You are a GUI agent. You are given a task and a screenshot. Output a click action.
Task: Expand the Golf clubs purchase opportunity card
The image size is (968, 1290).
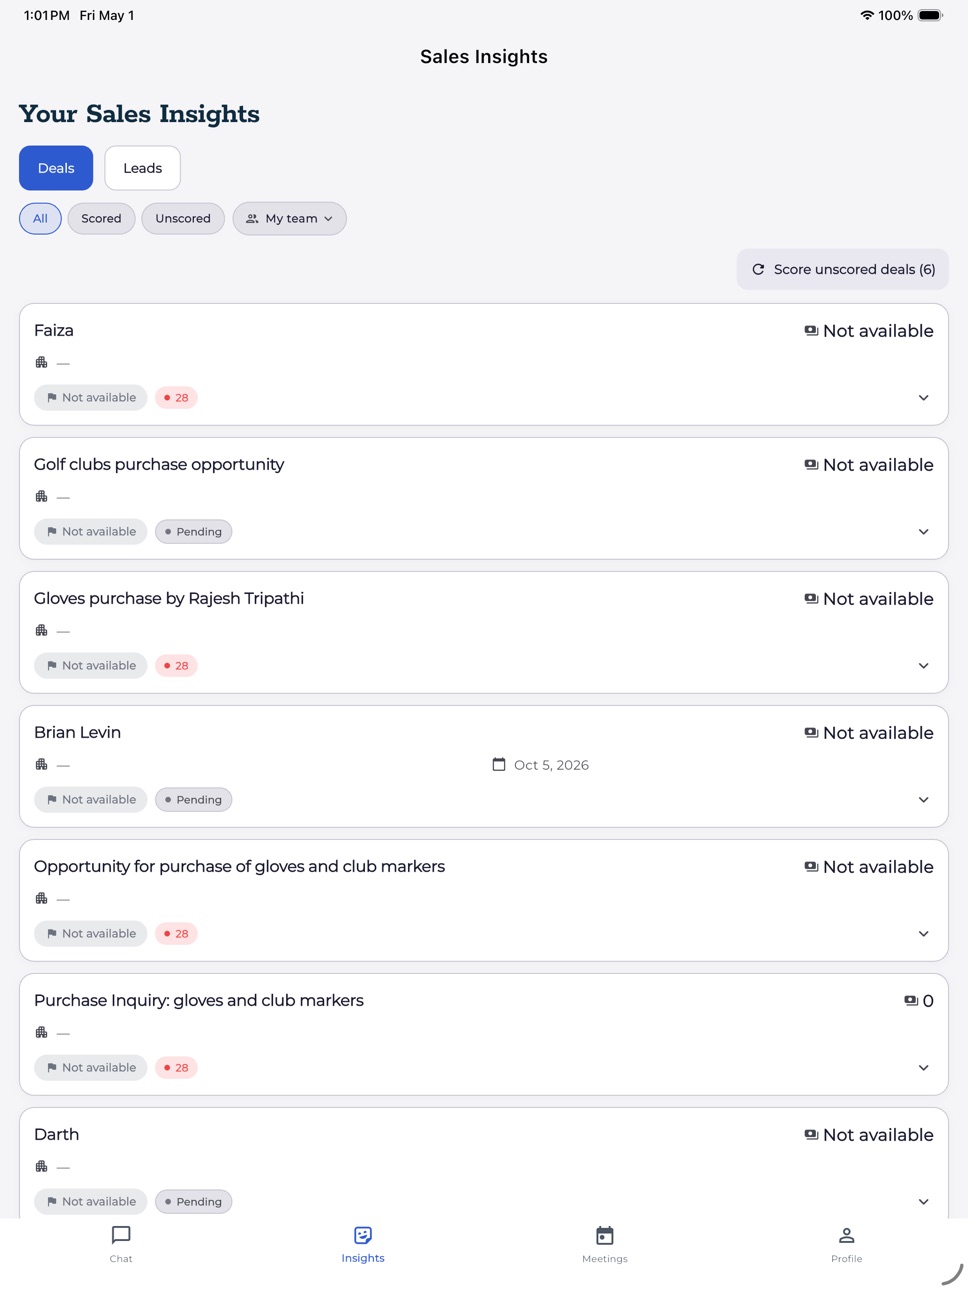point(924,532)
